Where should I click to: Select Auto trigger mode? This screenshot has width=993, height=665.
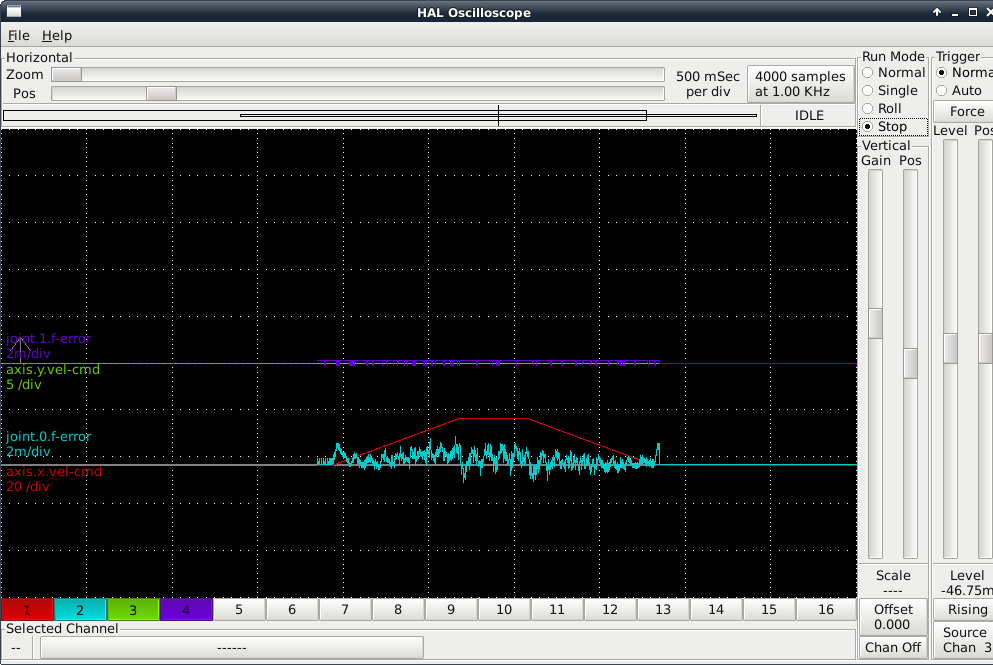click(959, 91)
